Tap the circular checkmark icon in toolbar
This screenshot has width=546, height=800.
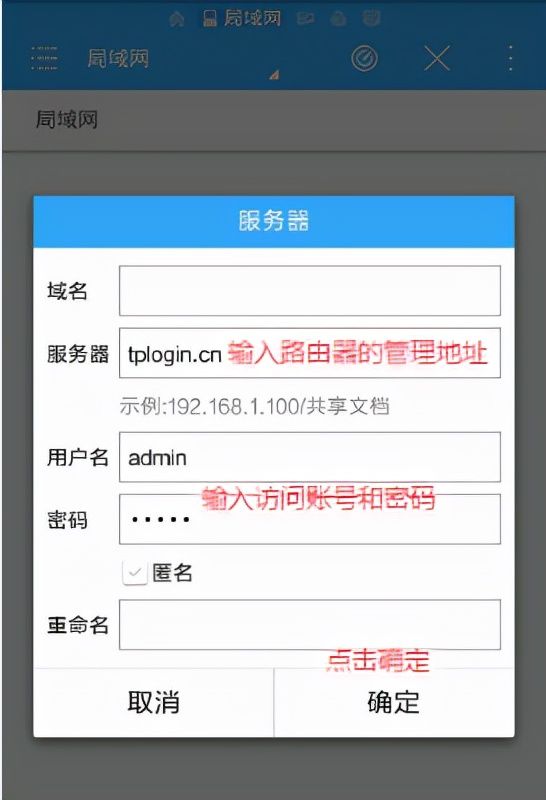(x=364, y=58)
